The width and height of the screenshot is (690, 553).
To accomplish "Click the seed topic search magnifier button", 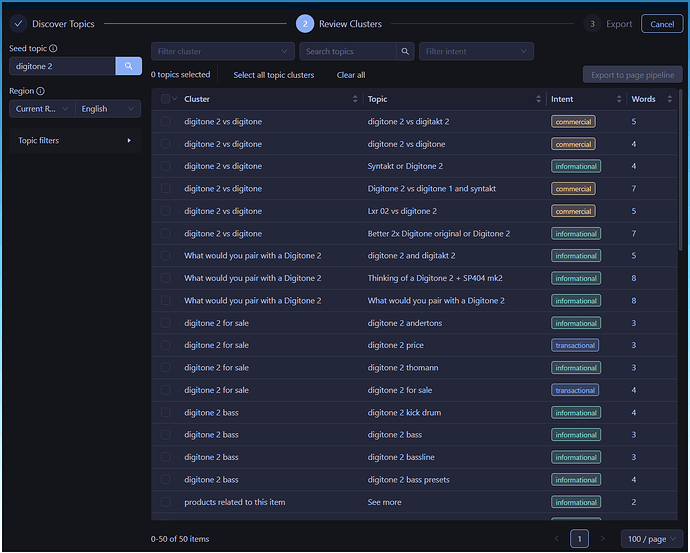I will coord(128,66).
